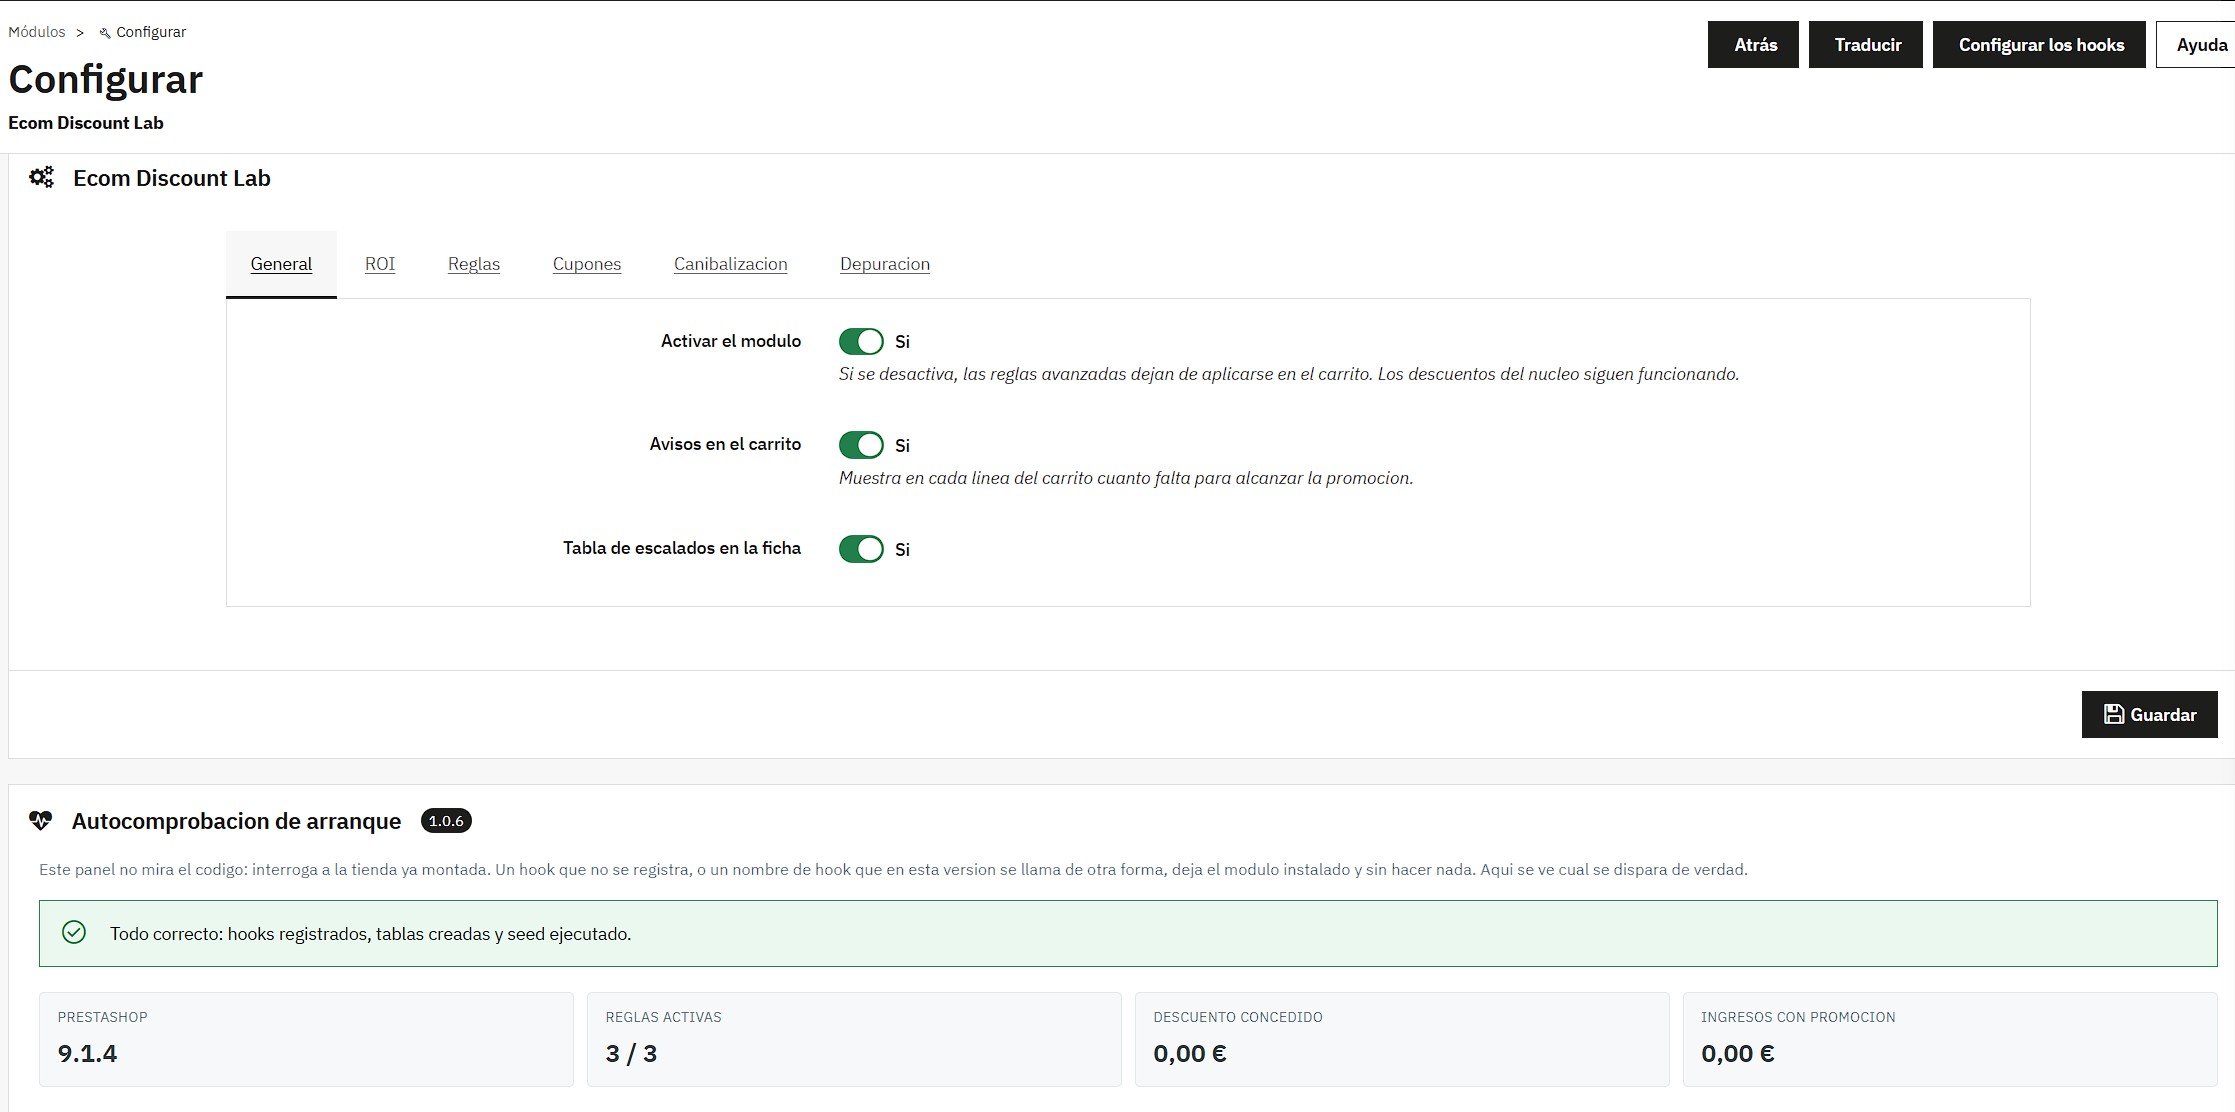Click the Ayuda button
The width and height of the screenshot is (2235, 1112).
click(2197, 45)
